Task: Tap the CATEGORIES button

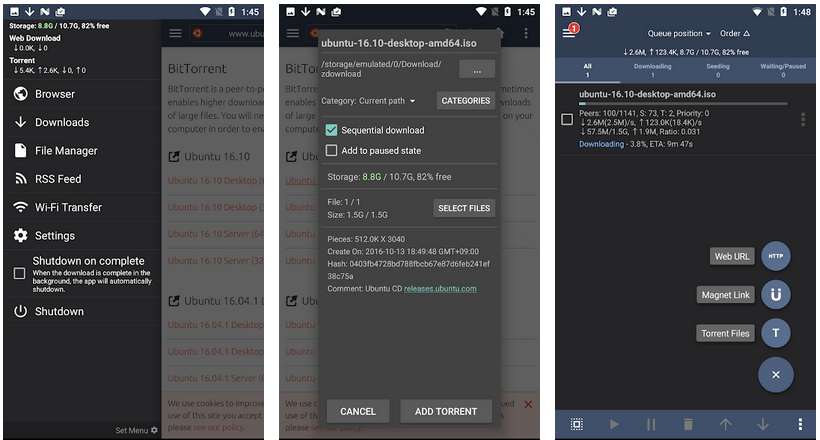Action: pos(465,101)
